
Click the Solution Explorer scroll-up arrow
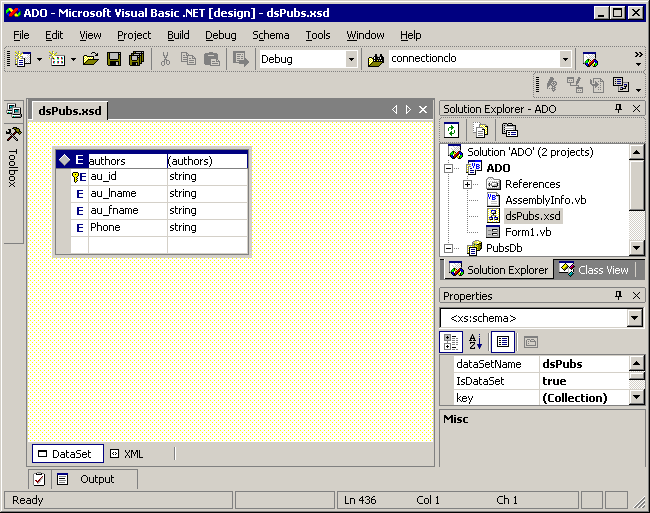point(636,152)
